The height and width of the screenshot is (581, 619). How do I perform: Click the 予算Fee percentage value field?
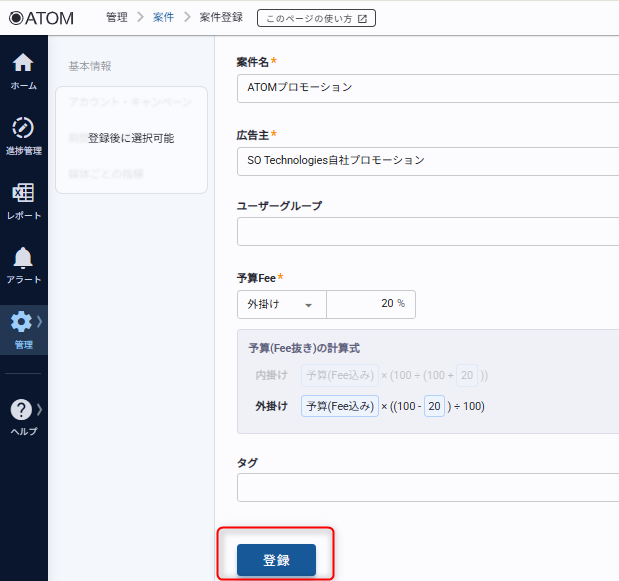370,304
